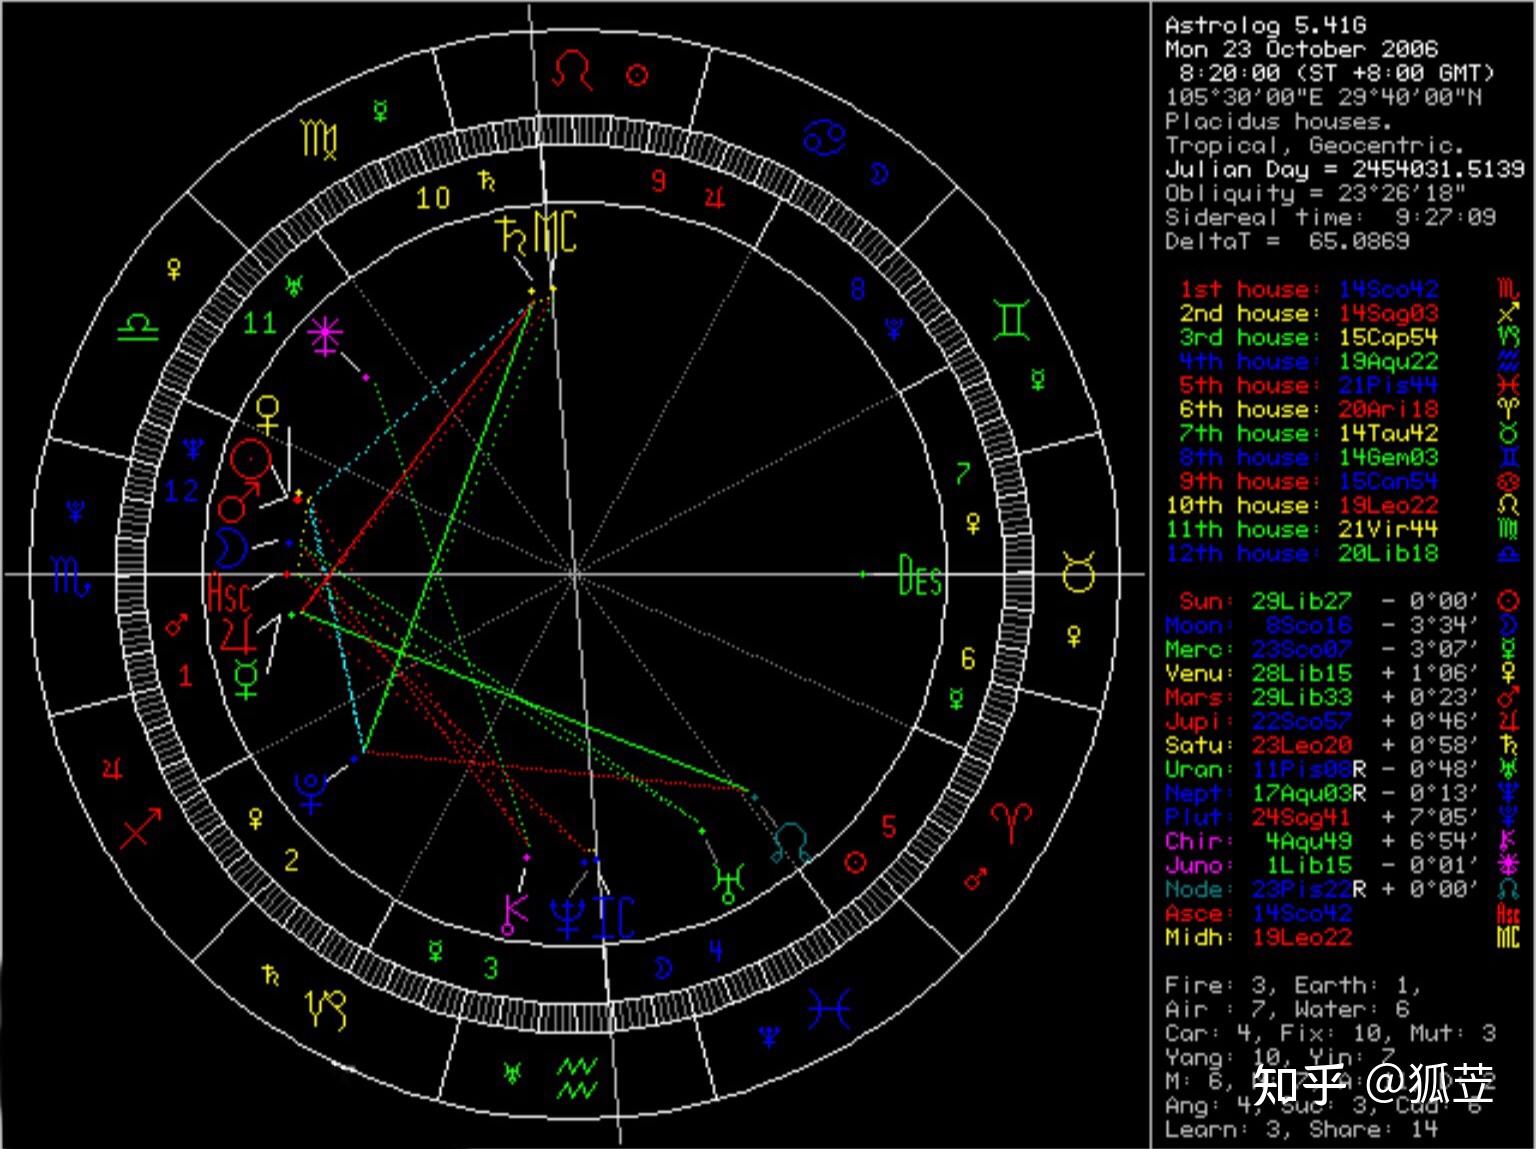This screenshot has height=1149, width=1536.
Task: Click the large green Mercury glyph inside chart
Action: coord(246,678)
